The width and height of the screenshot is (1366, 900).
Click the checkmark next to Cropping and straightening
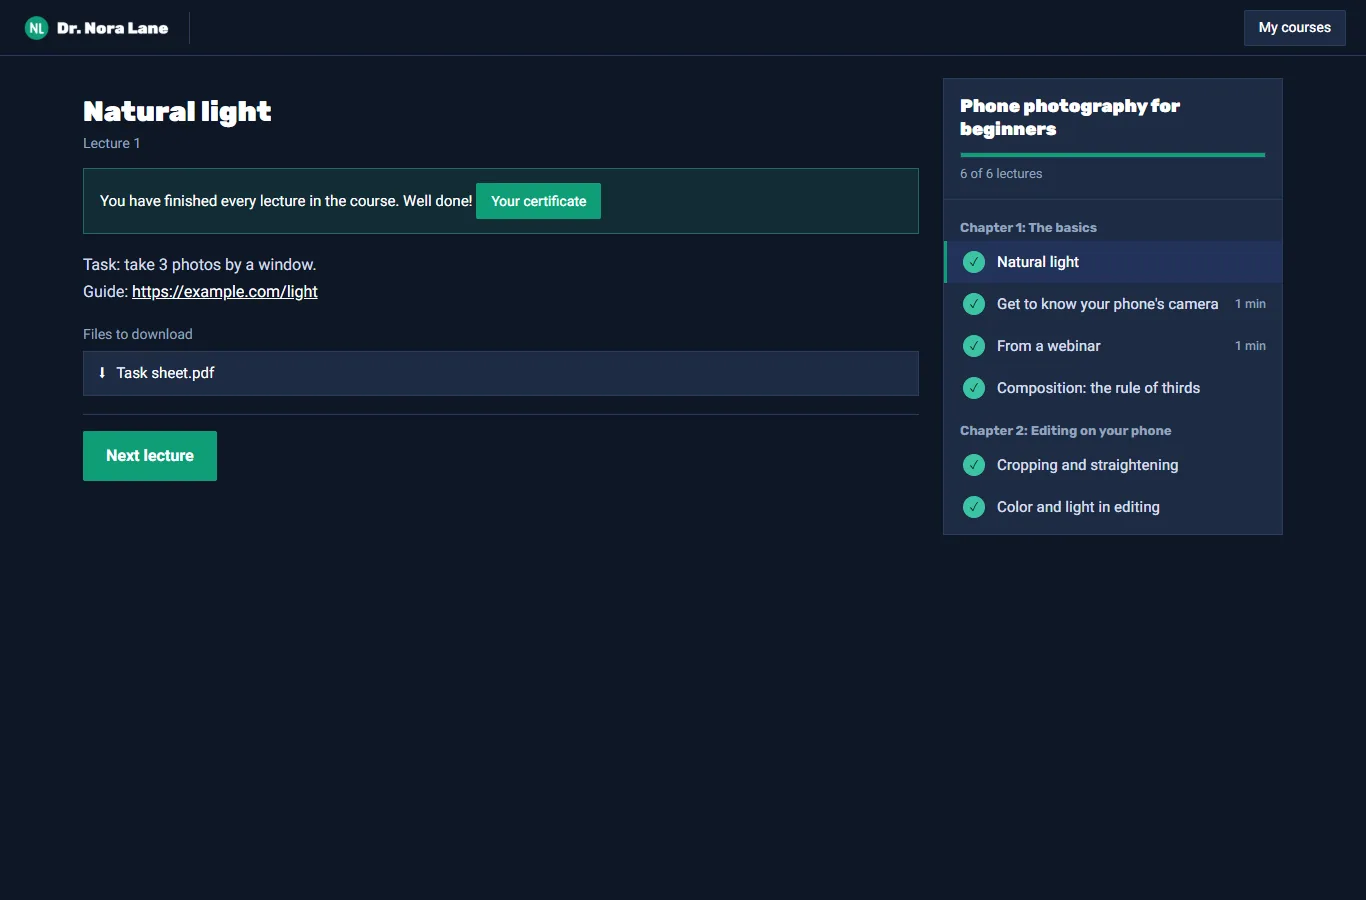pos(974,465)
